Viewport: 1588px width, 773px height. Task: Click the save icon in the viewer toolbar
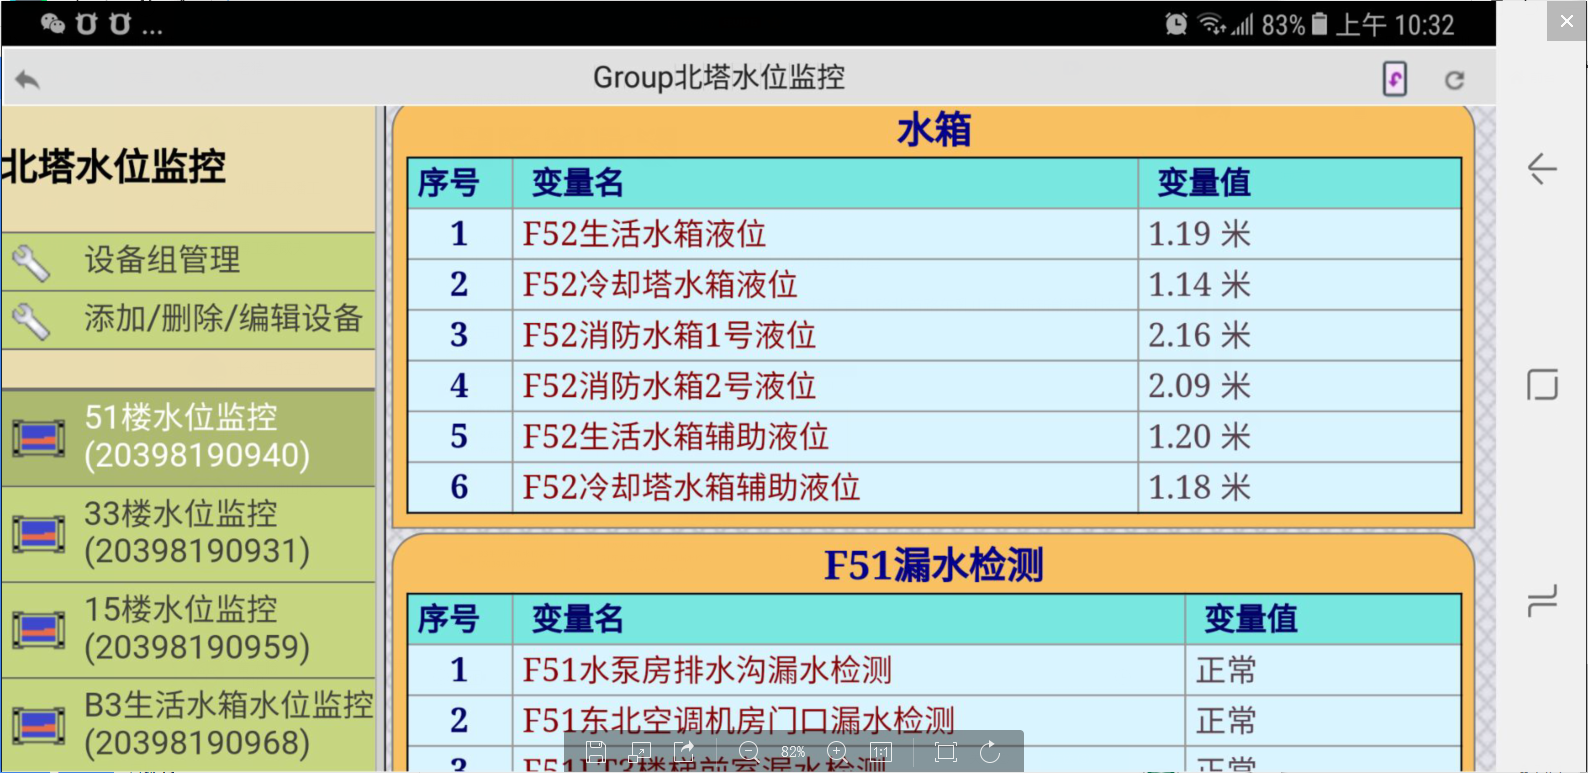tap(595, 752)
